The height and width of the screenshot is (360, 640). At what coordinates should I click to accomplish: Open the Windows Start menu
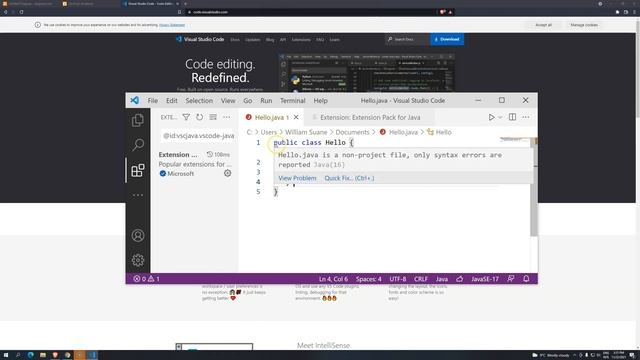point(6,355)
